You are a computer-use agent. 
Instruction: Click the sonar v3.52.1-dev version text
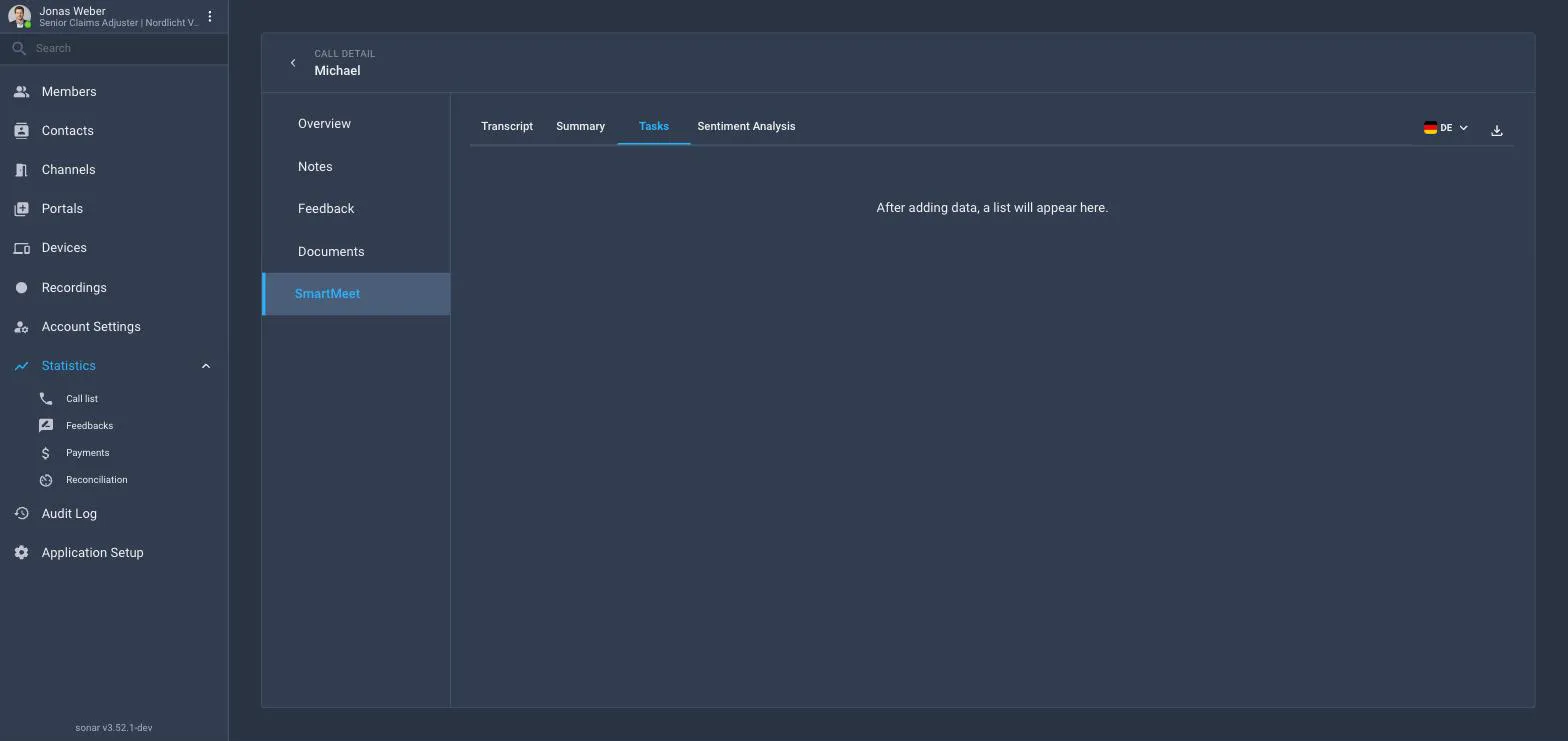coord(114,728)
